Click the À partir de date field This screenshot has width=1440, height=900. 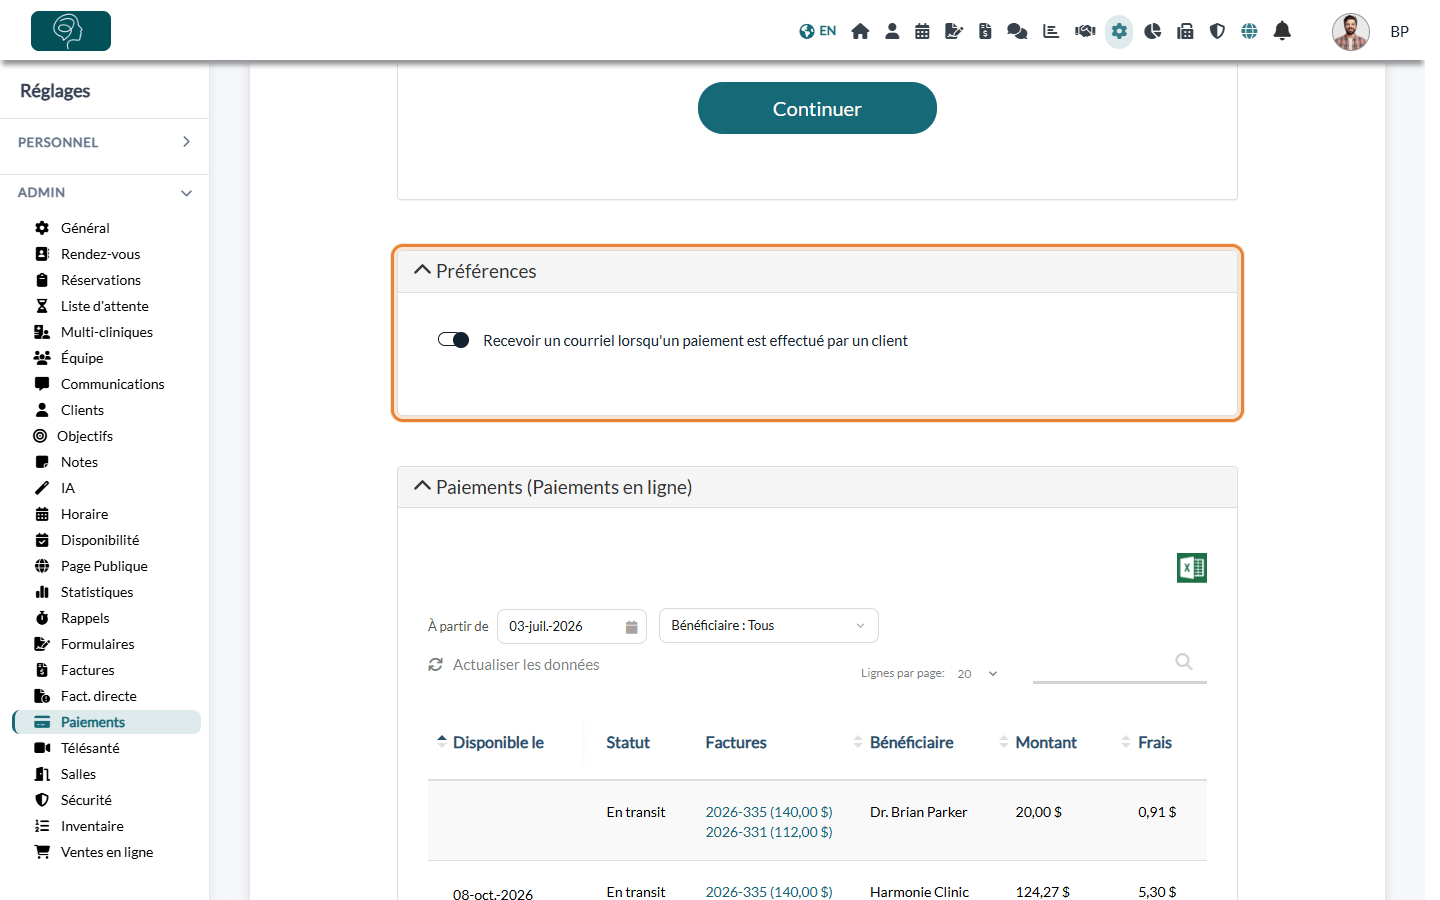click(572, 627)
